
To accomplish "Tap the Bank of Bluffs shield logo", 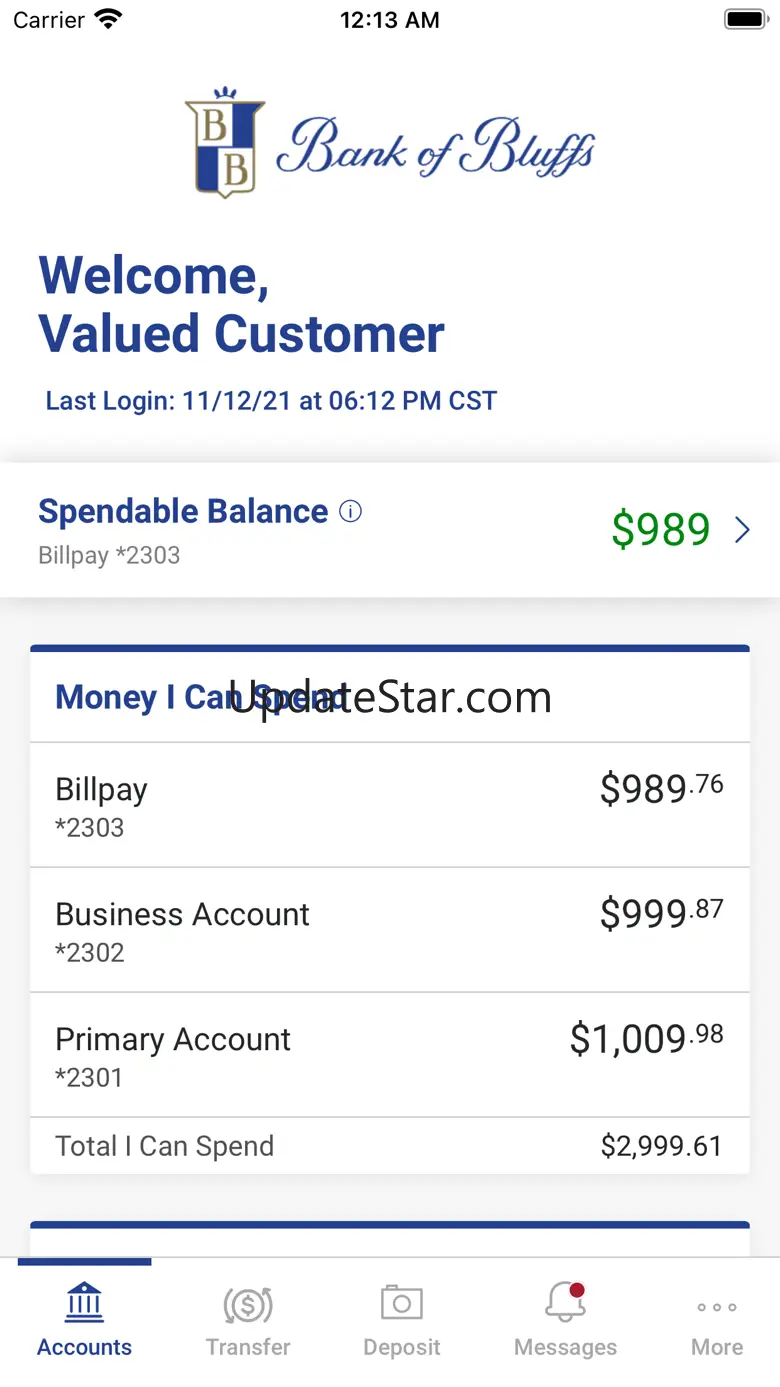I will 226,143.
